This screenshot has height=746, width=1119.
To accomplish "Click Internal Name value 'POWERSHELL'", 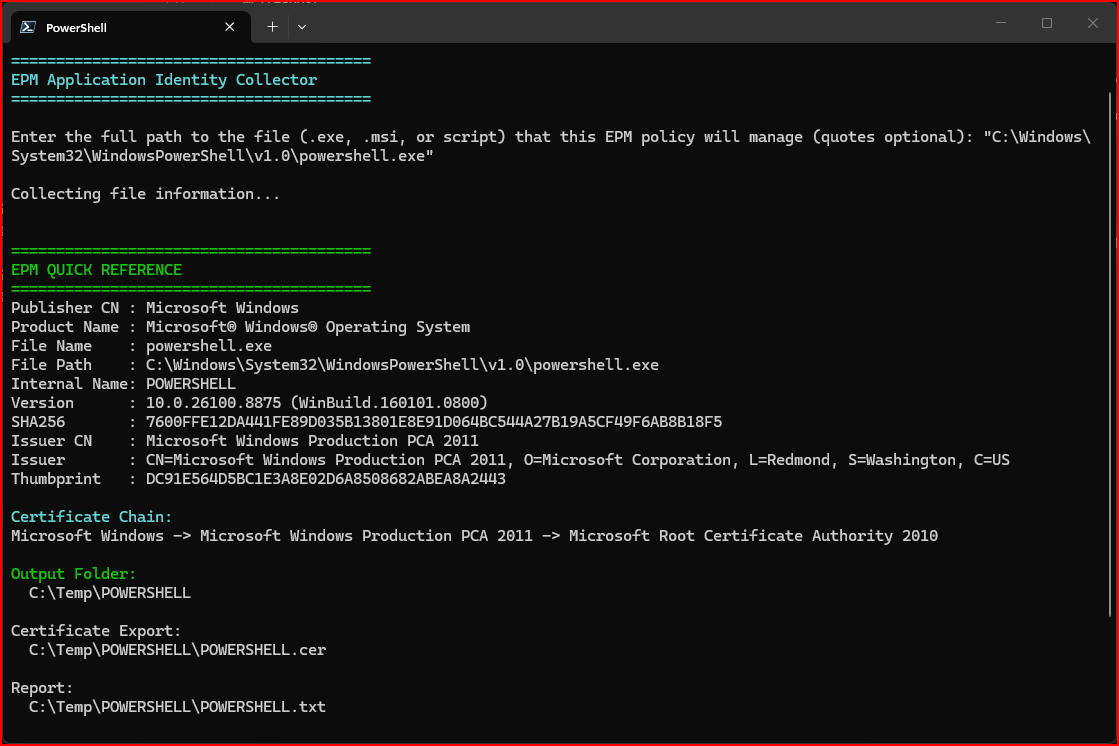I will (x=191, y=384).
